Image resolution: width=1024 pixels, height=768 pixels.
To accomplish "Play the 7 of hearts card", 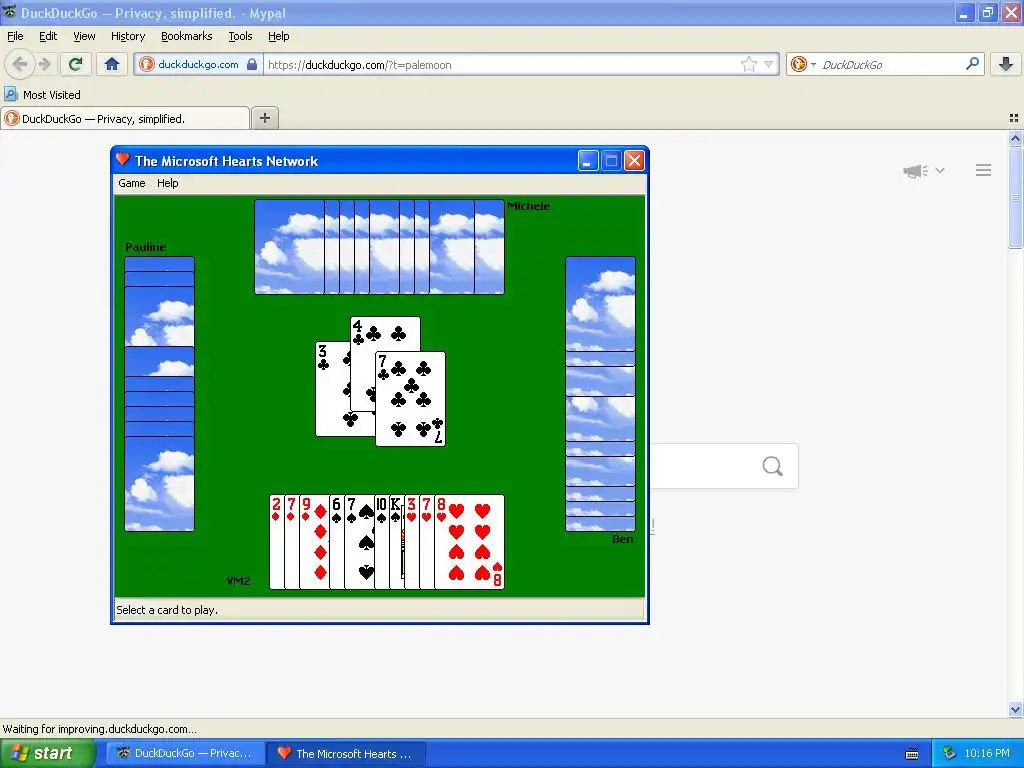I will [x=426, y=542].
